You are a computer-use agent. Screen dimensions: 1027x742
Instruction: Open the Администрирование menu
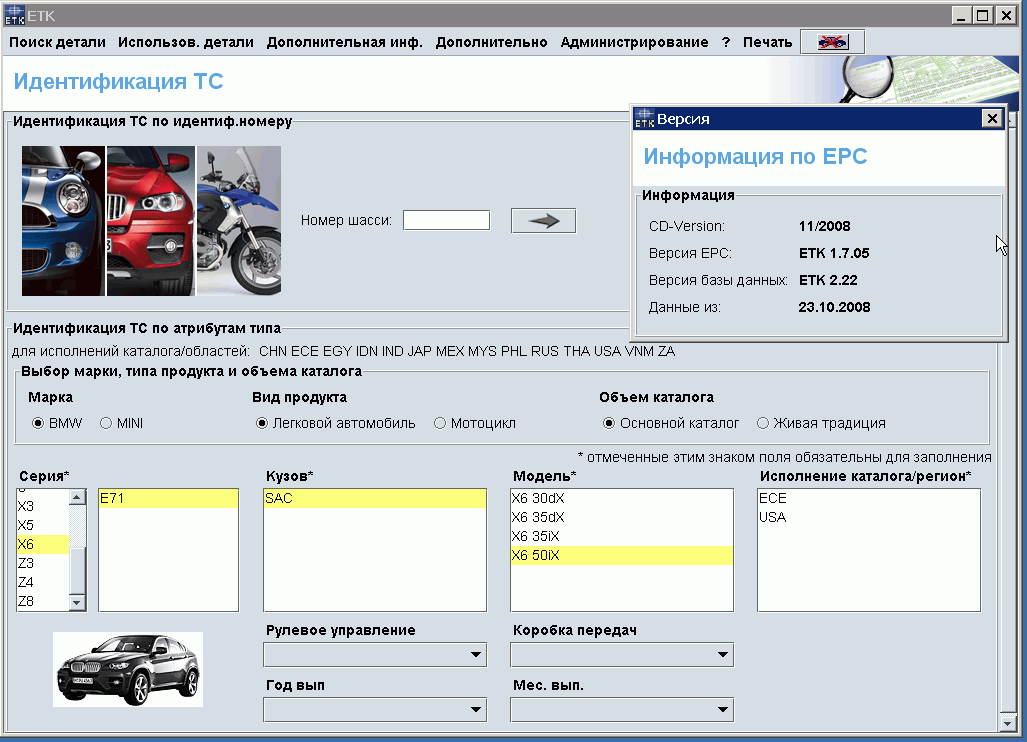(634, 42)
